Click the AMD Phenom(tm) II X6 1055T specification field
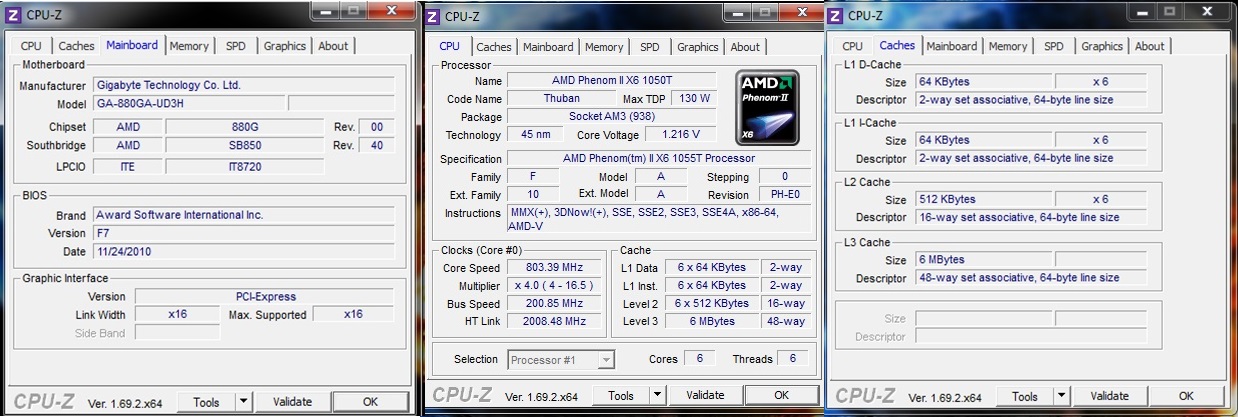This screenshot has height=417, width=1238. coord(659,159)
